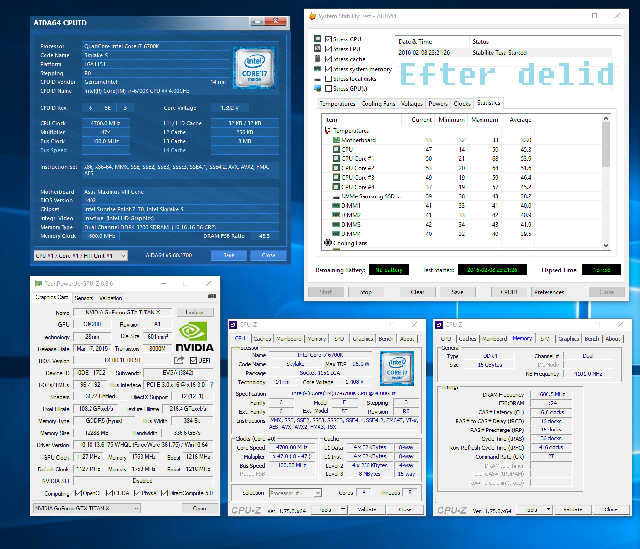Click the CPU chip icon beside Stress CPU
640x549 pixels.
pyautogui.click(x=318, y=39)
